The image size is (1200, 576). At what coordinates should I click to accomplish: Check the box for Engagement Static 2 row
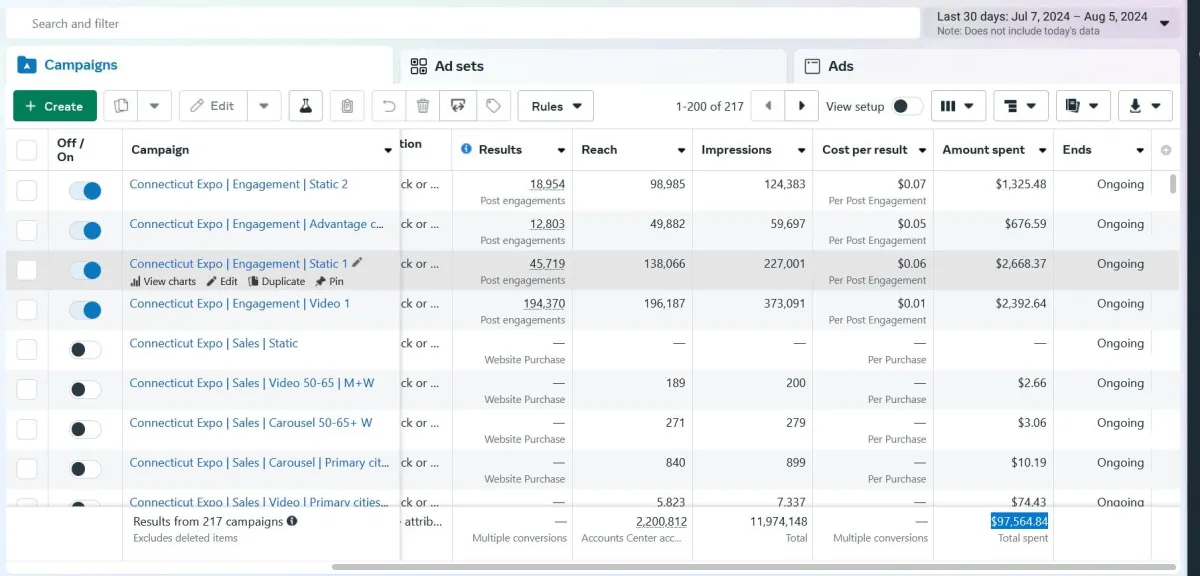tap(27, 190)
